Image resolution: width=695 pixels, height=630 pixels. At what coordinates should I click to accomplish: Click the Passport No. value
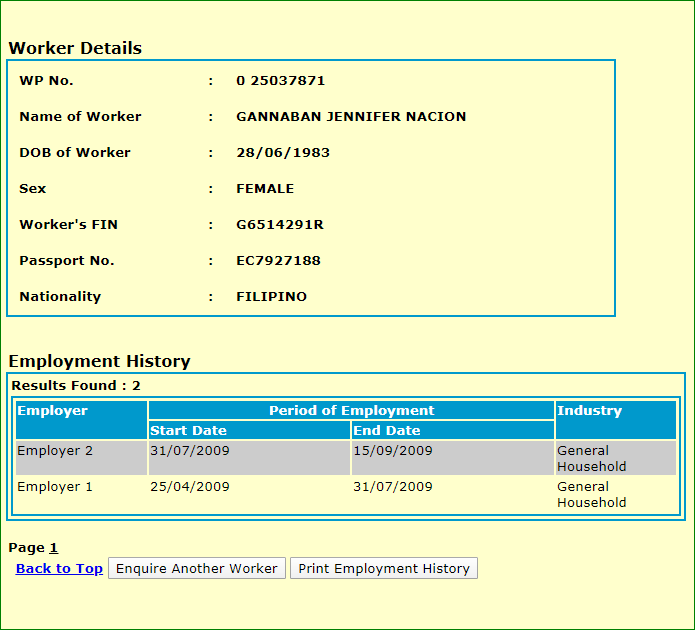pyautogui.click(x=278, y=261)
